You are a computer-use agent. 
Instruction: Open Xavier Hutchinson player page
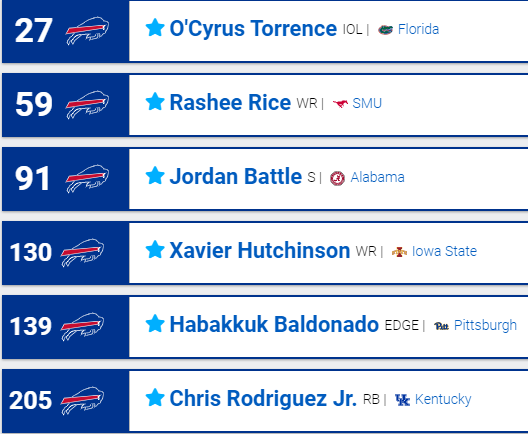260,251
